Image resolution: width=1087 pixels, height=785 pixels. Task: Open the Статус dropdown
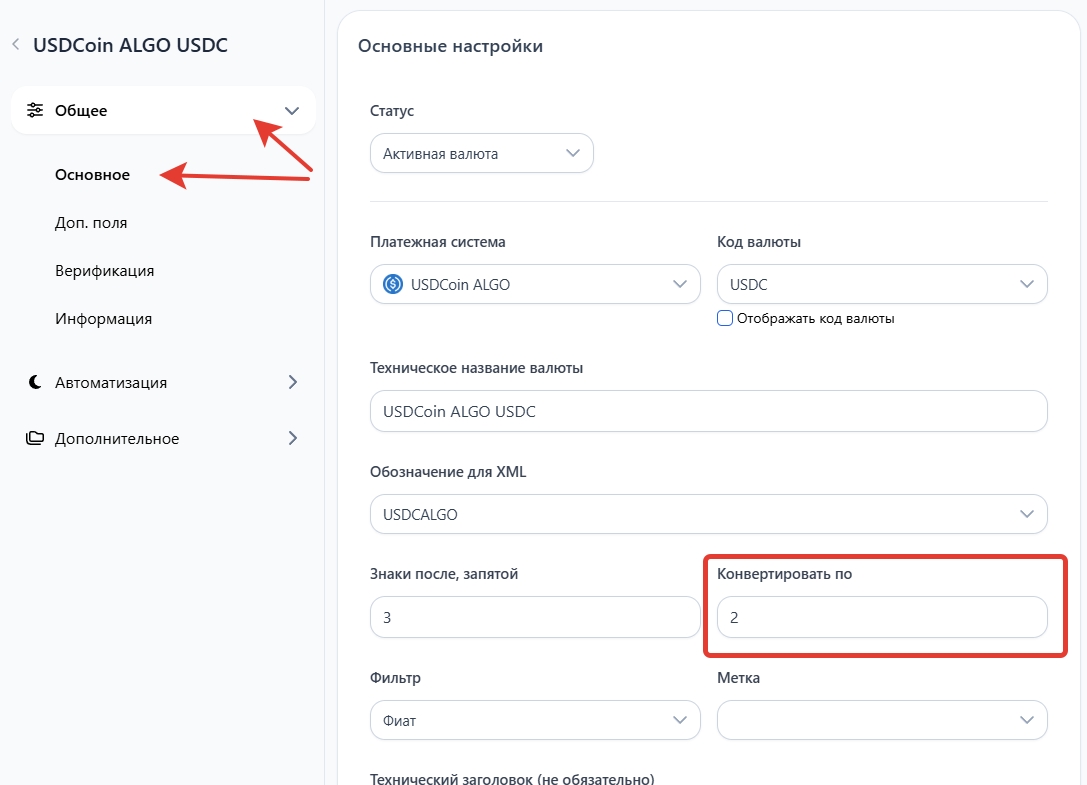coord(481,154)
